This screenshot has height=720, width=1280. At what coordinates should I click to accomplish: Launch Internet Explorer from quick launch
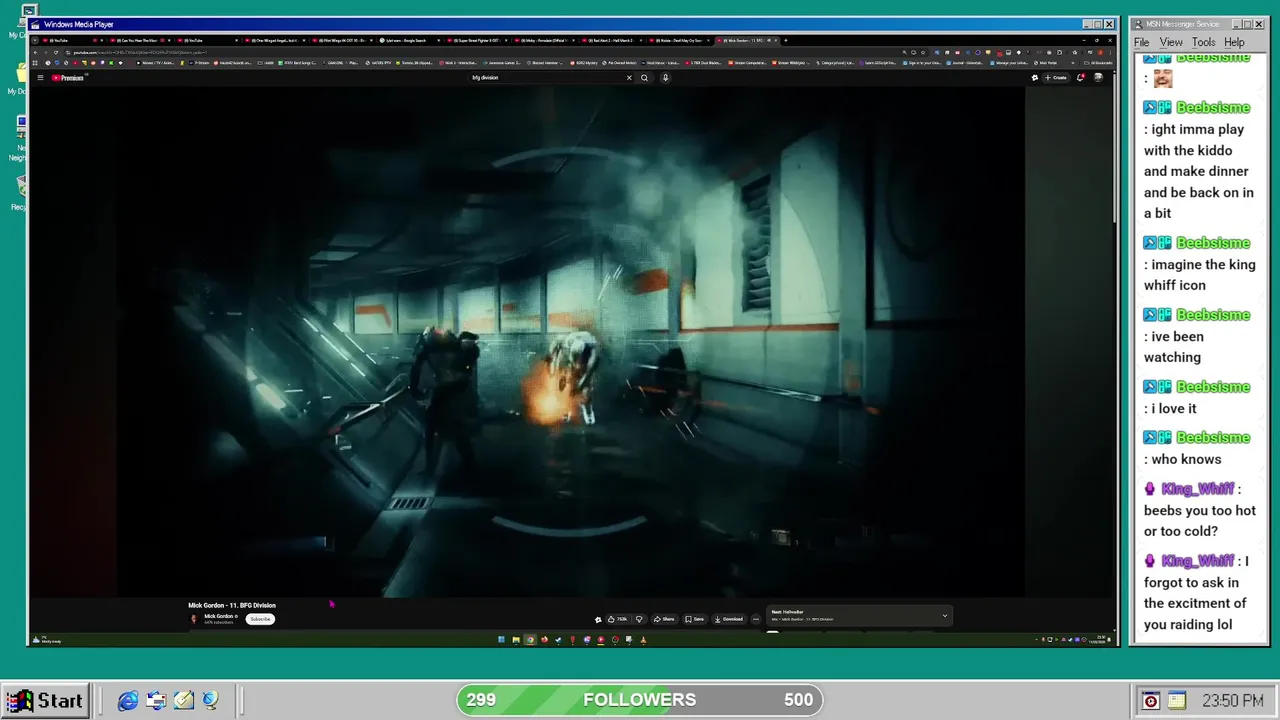[x=128, y=701]
